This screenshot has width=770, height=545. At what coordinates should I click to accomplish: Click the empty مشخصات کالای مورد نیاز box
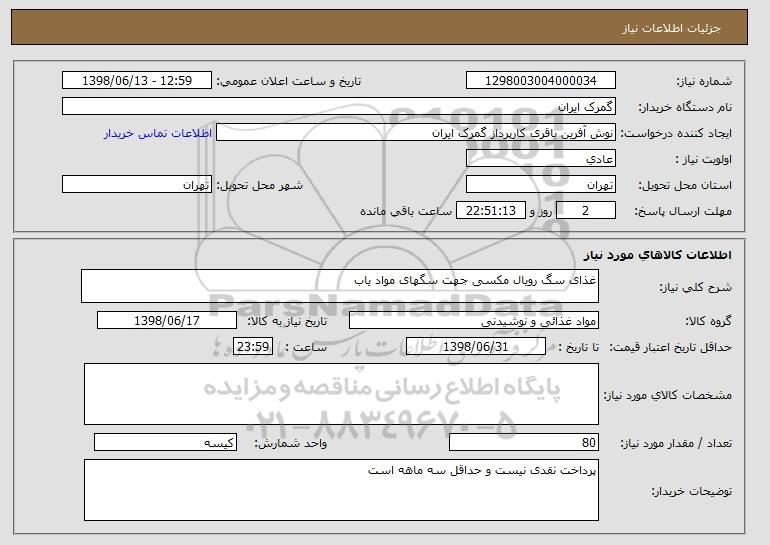coord(341,394)
